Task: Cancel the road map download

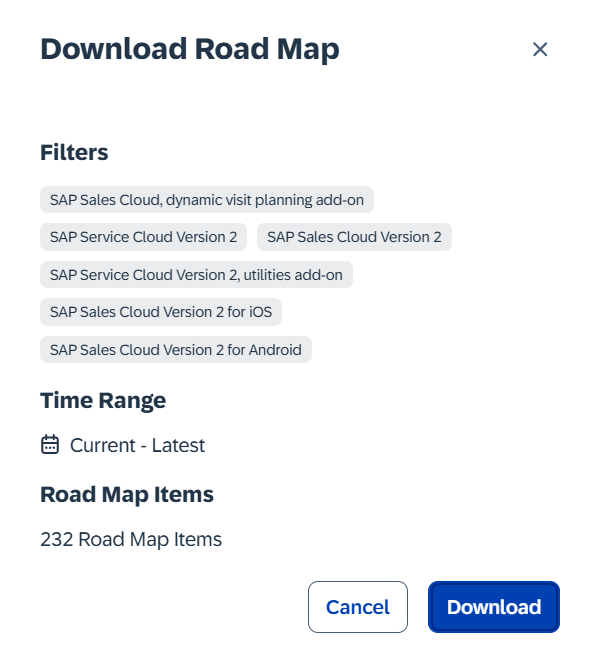Action: (x=358, y=607)
